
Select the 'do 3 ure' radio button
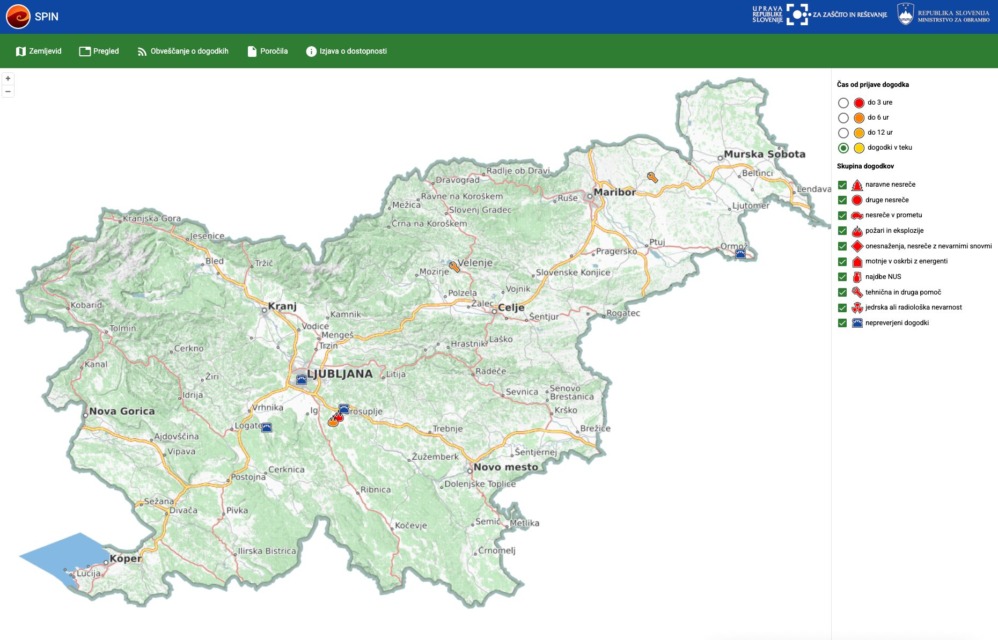(x=843, y=102)
